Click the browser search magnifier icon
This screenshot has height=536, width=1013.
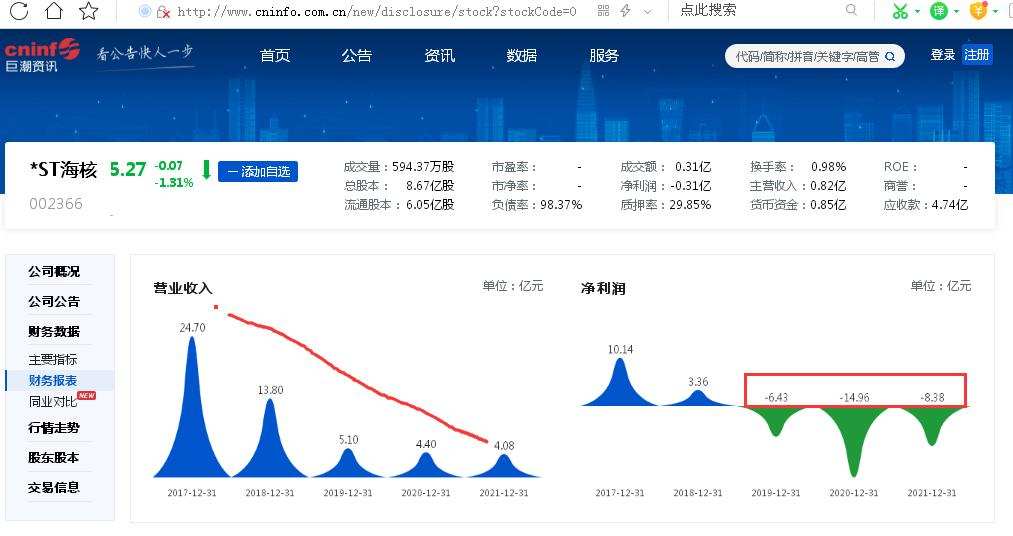point(851,10)
